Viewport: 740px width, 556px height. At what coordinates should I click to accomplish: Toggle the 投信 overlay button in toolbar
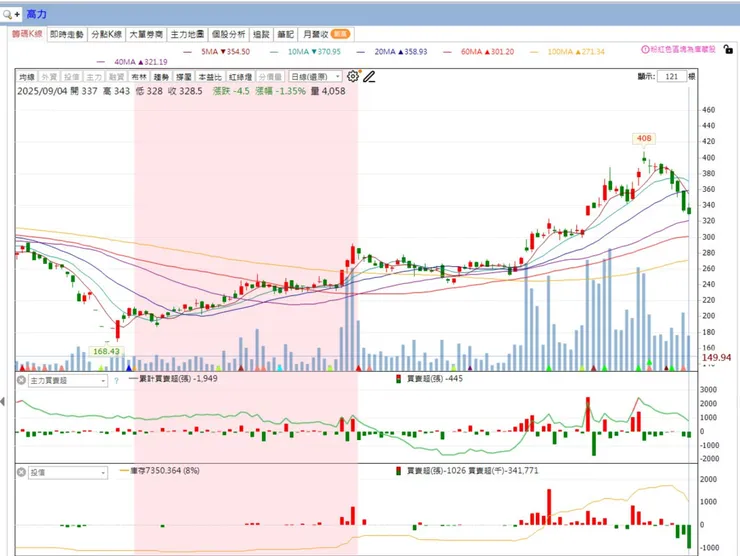(x=72, y=77)
